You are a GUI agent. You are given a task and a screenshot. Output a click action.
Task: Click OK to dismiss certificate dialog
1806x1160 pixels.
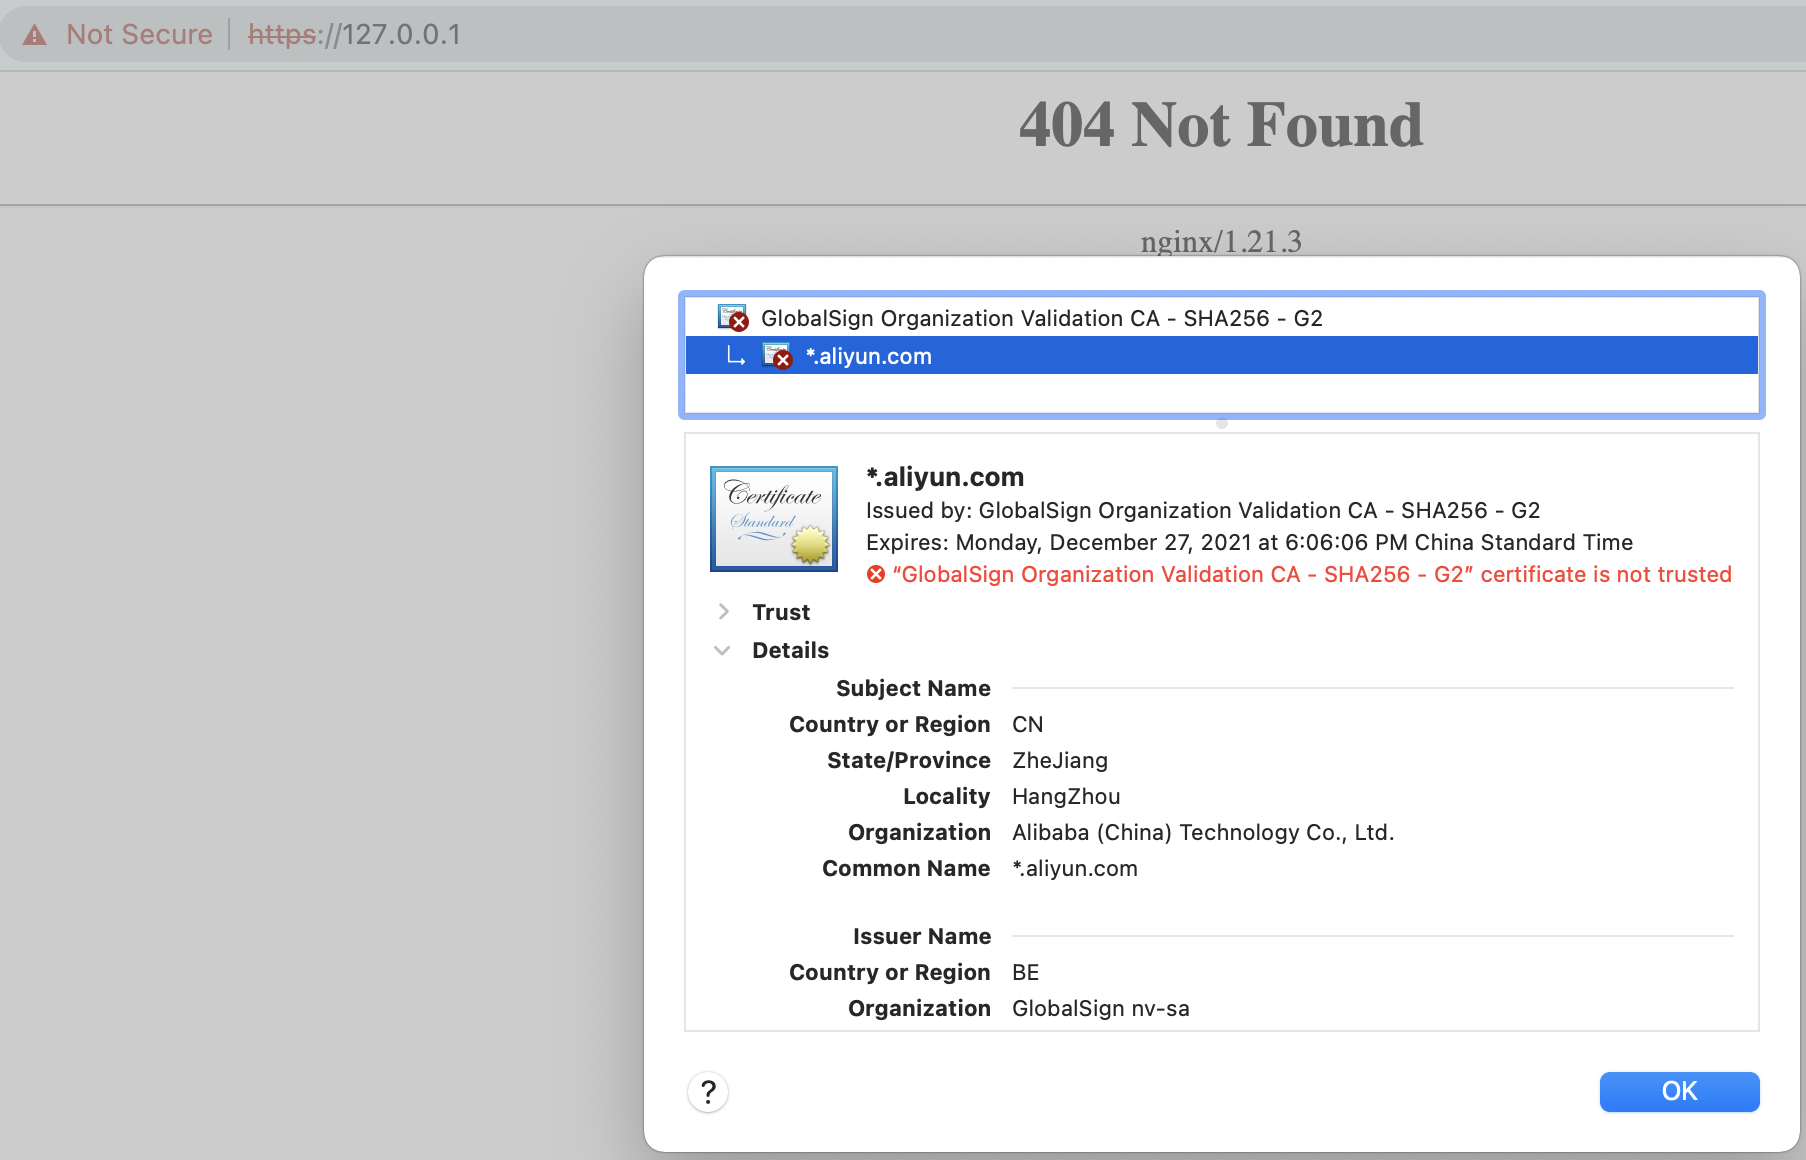tap(1679, 1091)
